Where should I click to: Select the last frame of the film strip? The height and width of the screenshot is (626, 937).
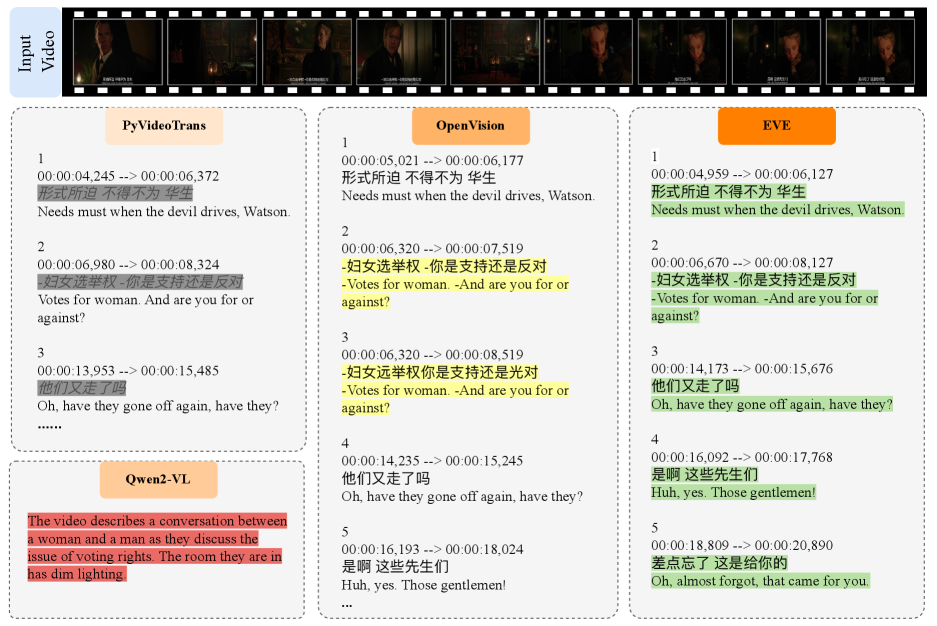point(871,52)
